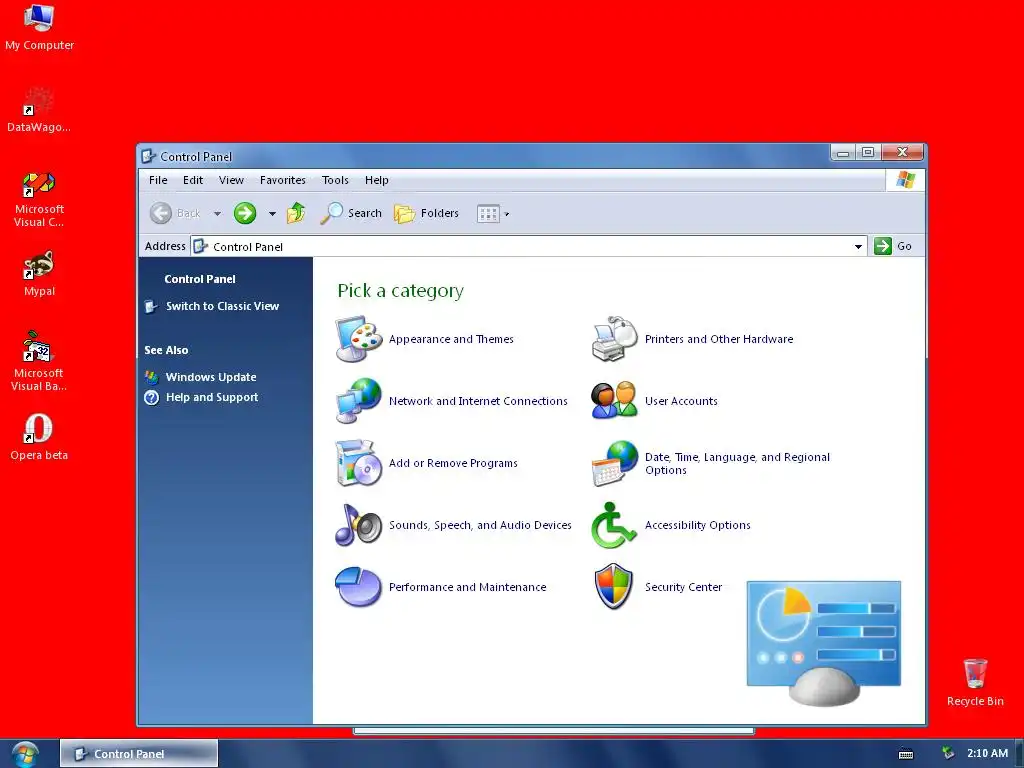The image size is (1024, 768).
Task: Open the View menu
Action: tap(231, 180)
